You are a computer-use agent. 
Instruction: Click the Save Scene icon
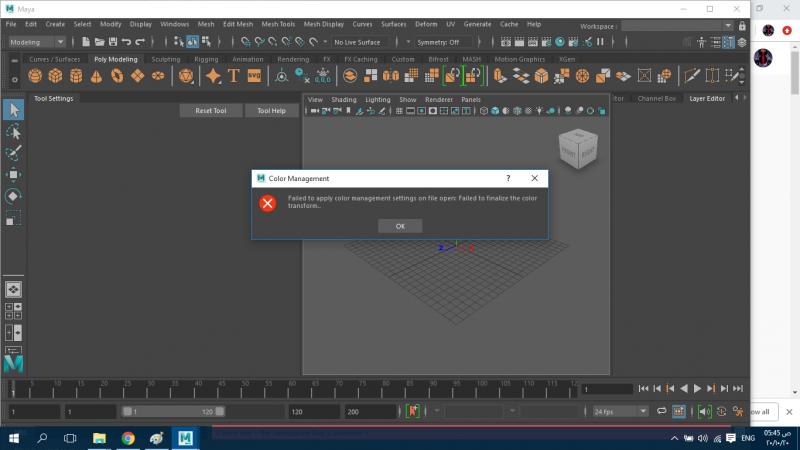[113, 42]
